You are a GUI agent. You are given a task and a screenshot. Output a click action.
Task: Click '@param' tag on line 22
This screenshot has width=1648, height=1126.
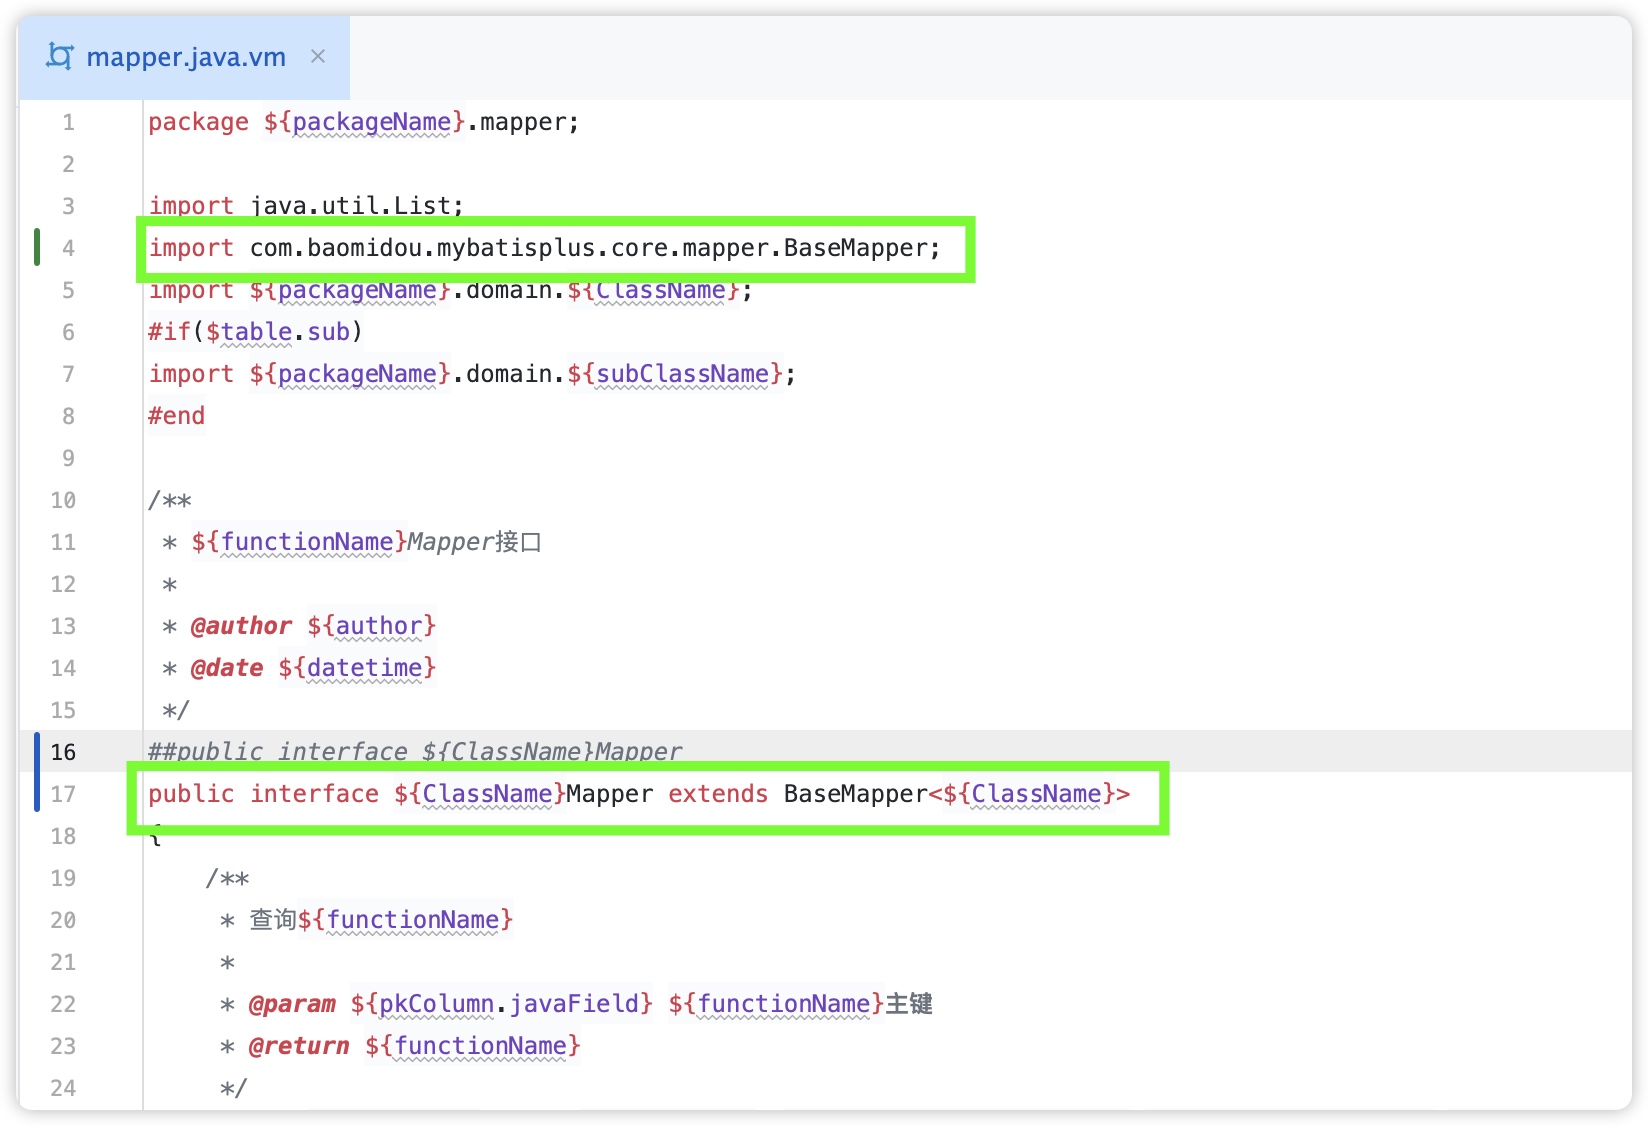click(292, 1004)
